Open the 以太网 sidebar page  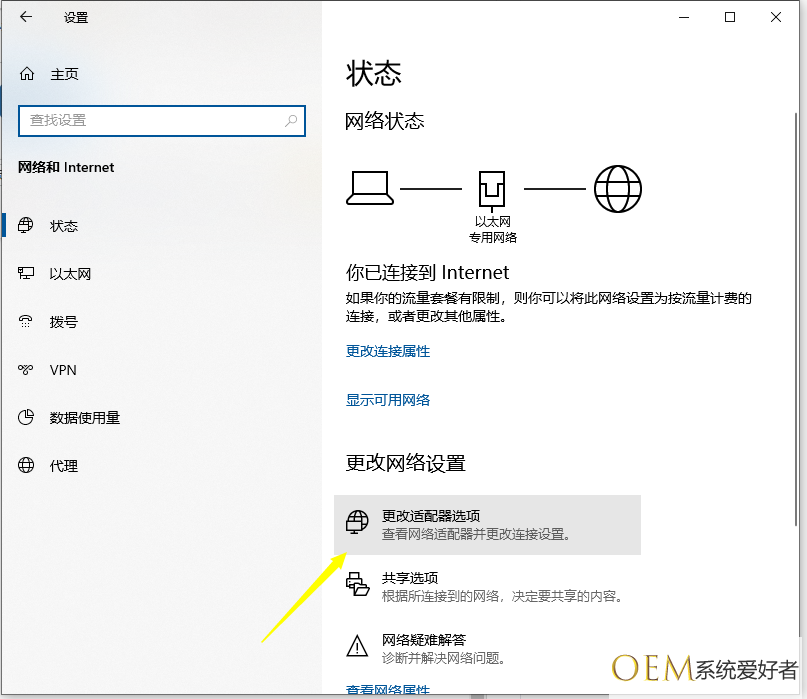(70, 274)
